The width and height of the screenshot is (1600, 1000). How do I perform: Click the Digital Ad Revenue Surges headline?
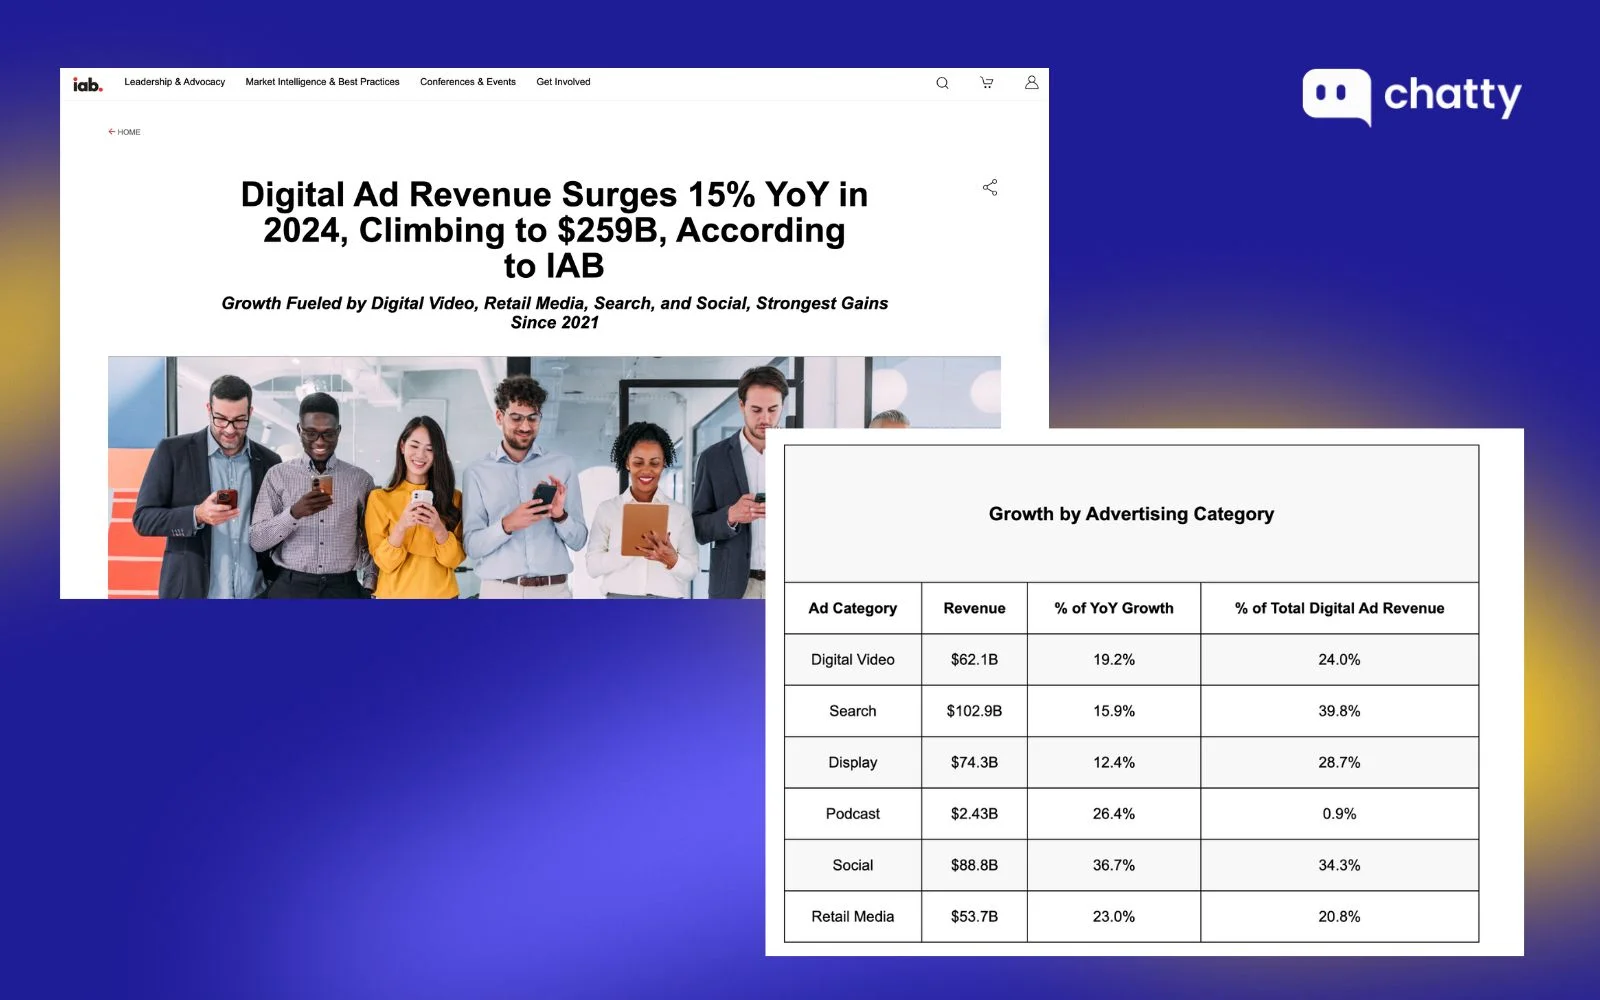click(554, 230)
